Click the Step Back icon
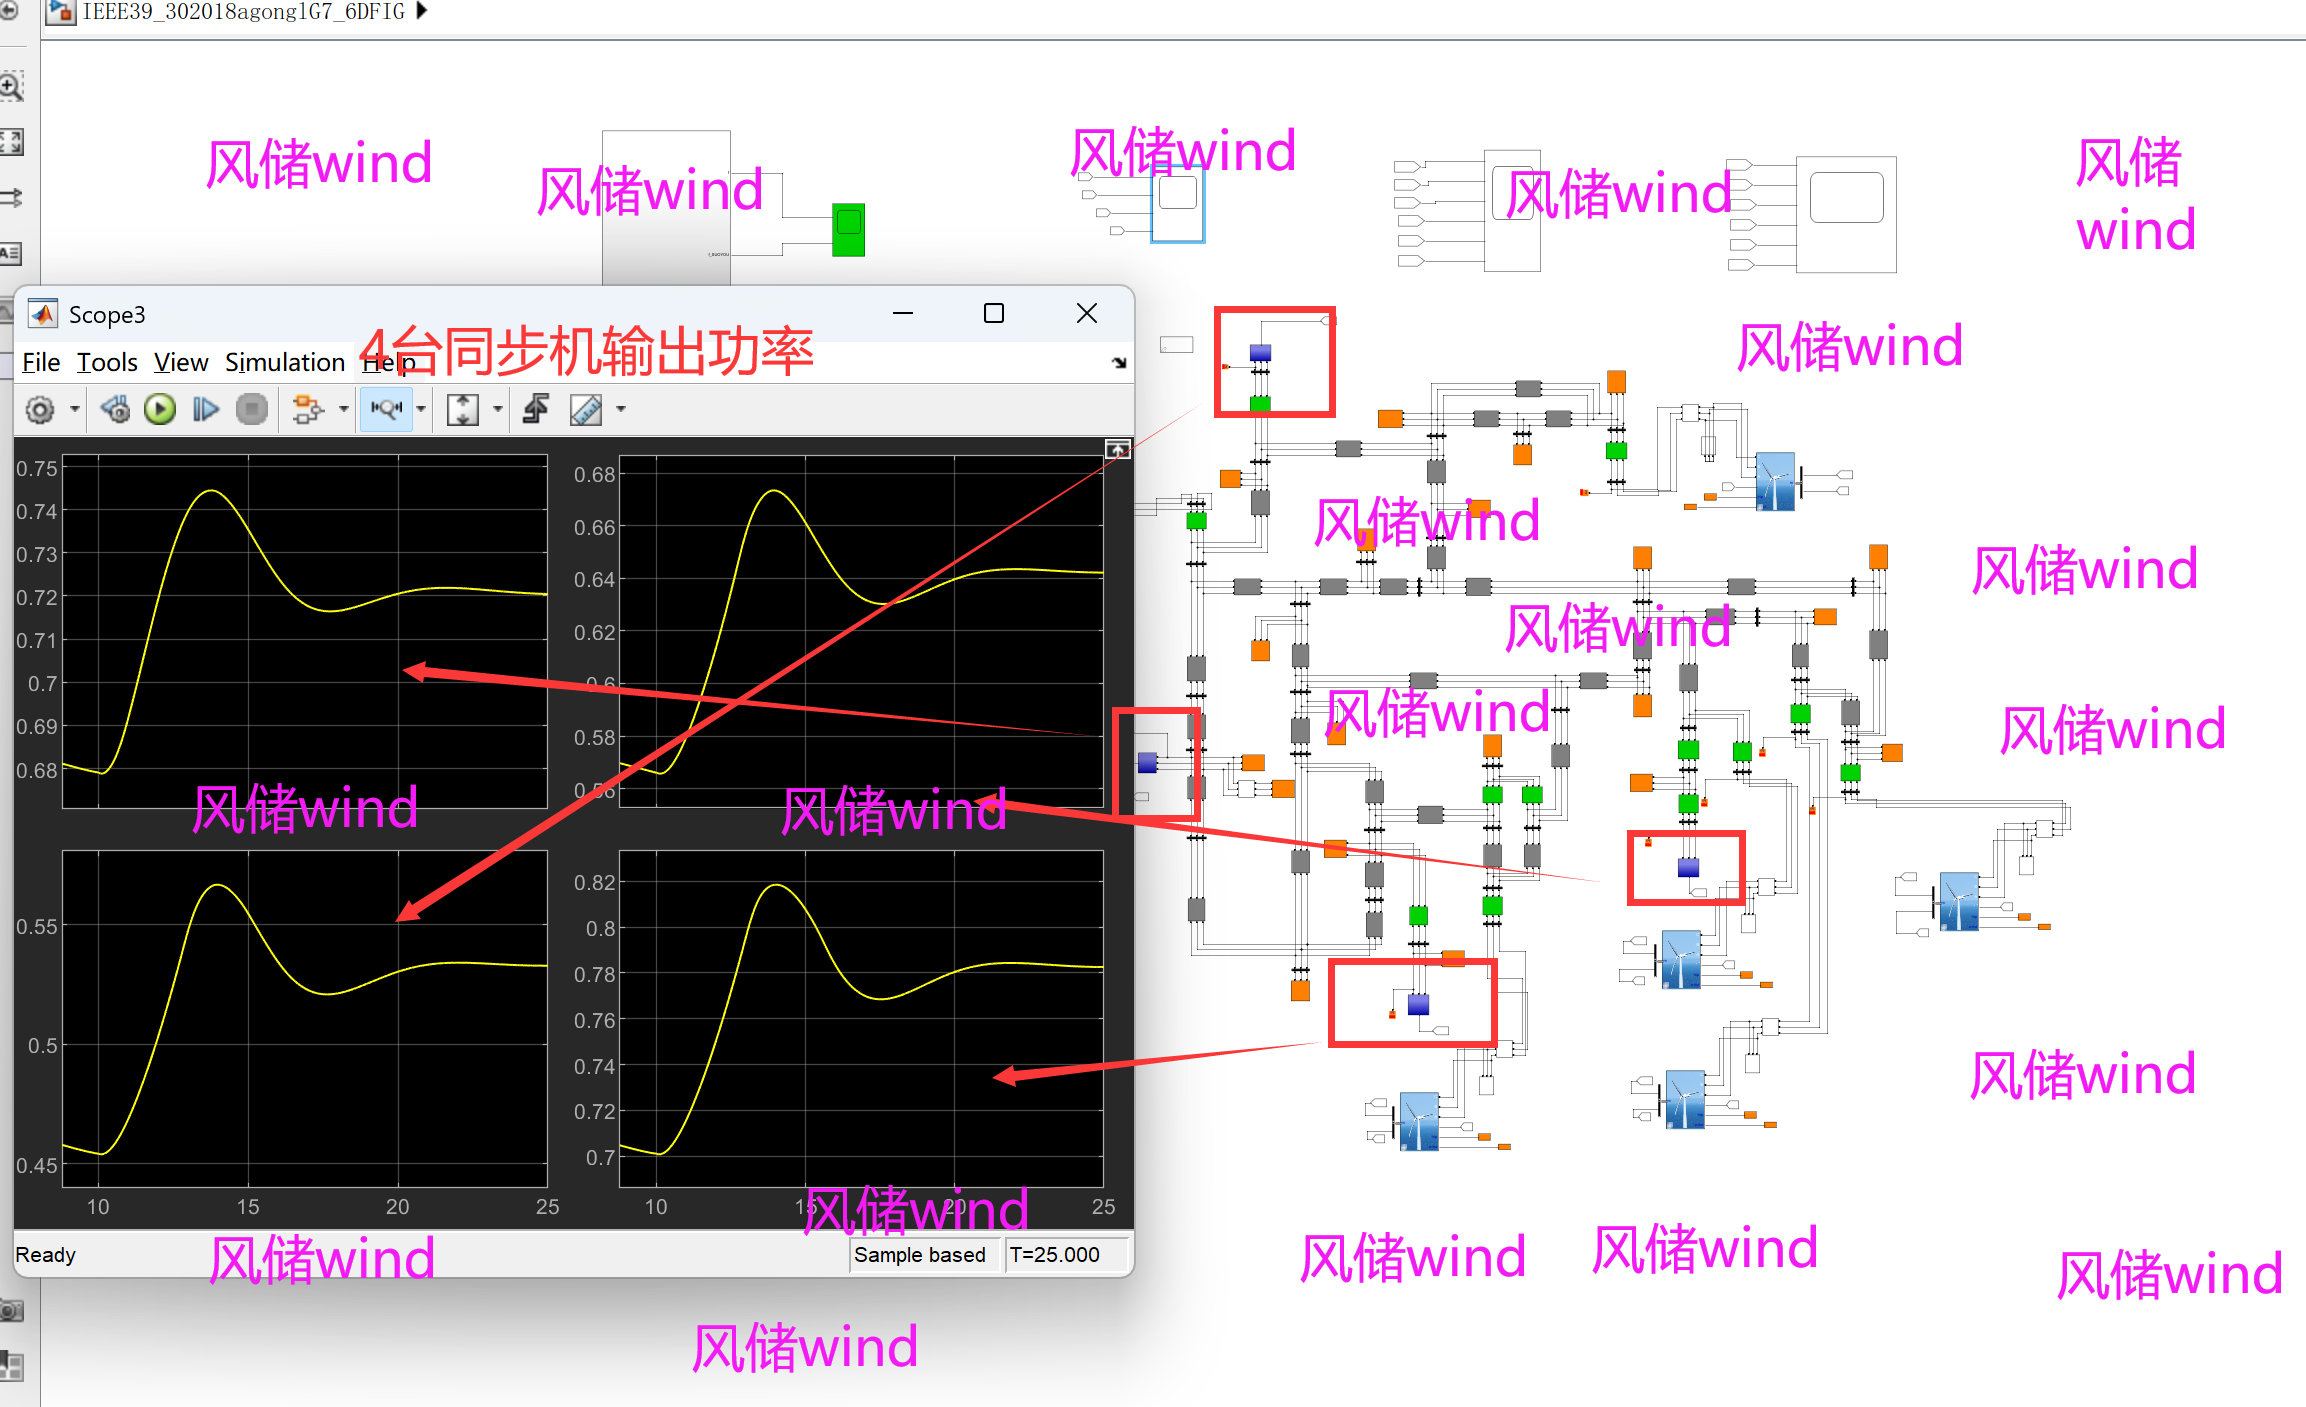Screen dimensions: 2306x1407 [115, 410]
